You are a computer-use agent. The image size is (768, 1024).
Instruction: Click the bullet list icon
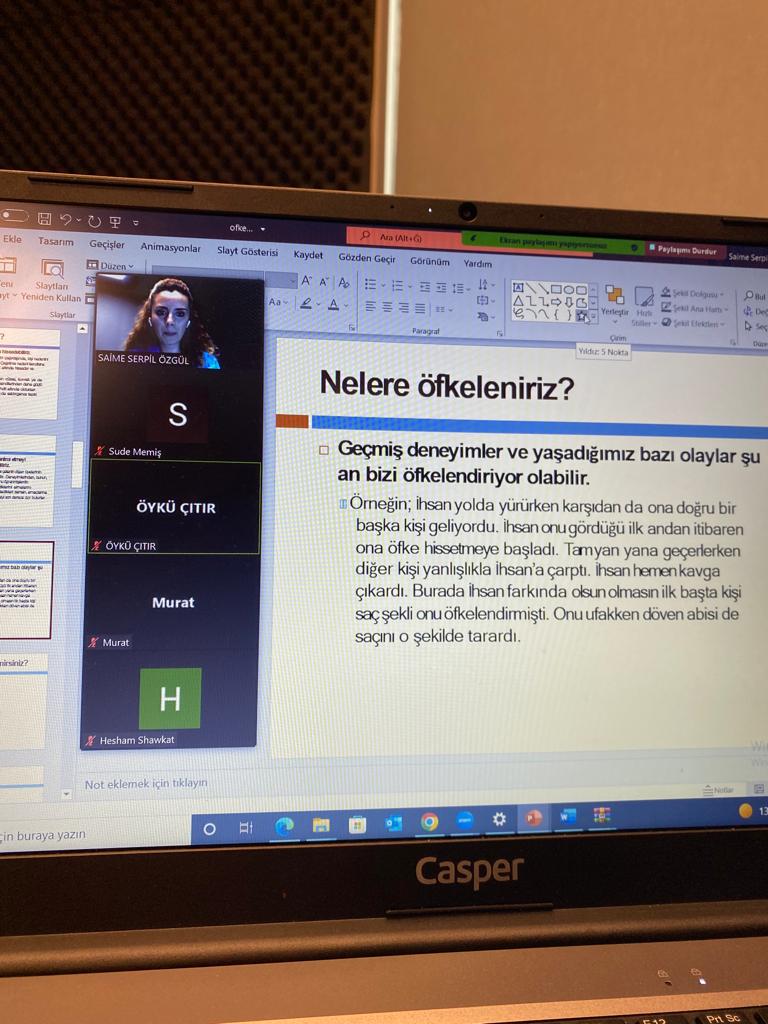(370, 285)
